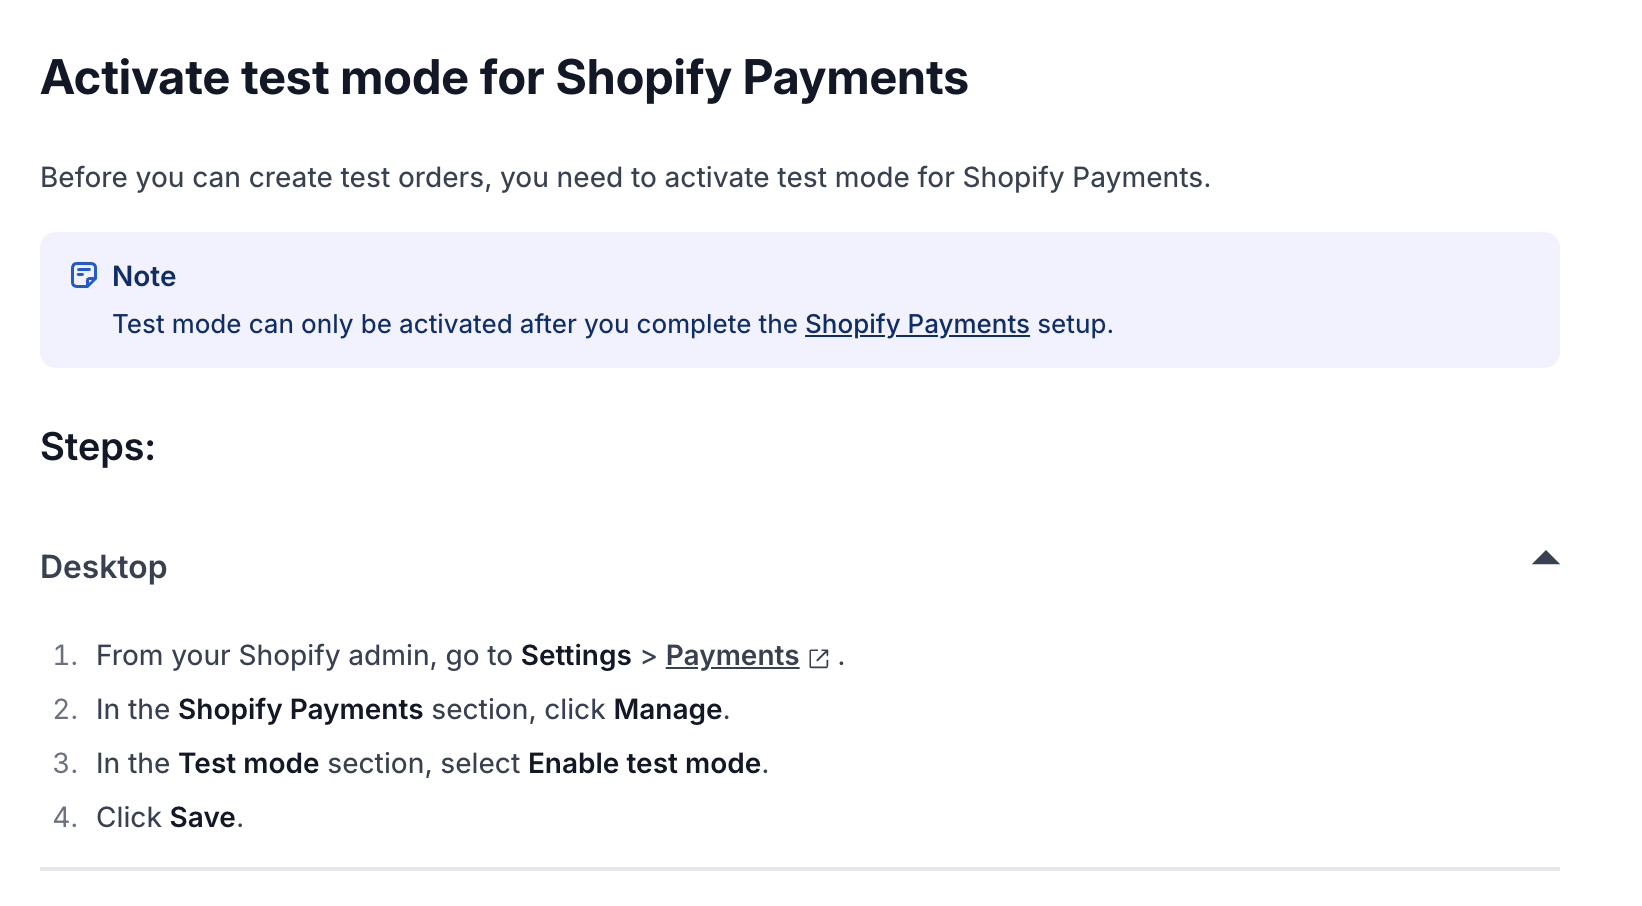Viewport: 1642px width, 906px height.
Task: Click the bold word "Save" in step 4
Action: [x=203, y=817]
